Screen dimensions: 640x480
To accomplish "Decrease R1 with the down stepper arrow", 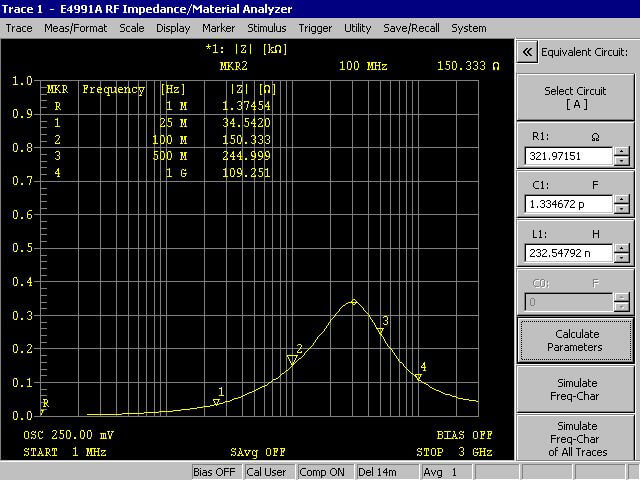I will point(622,161).
